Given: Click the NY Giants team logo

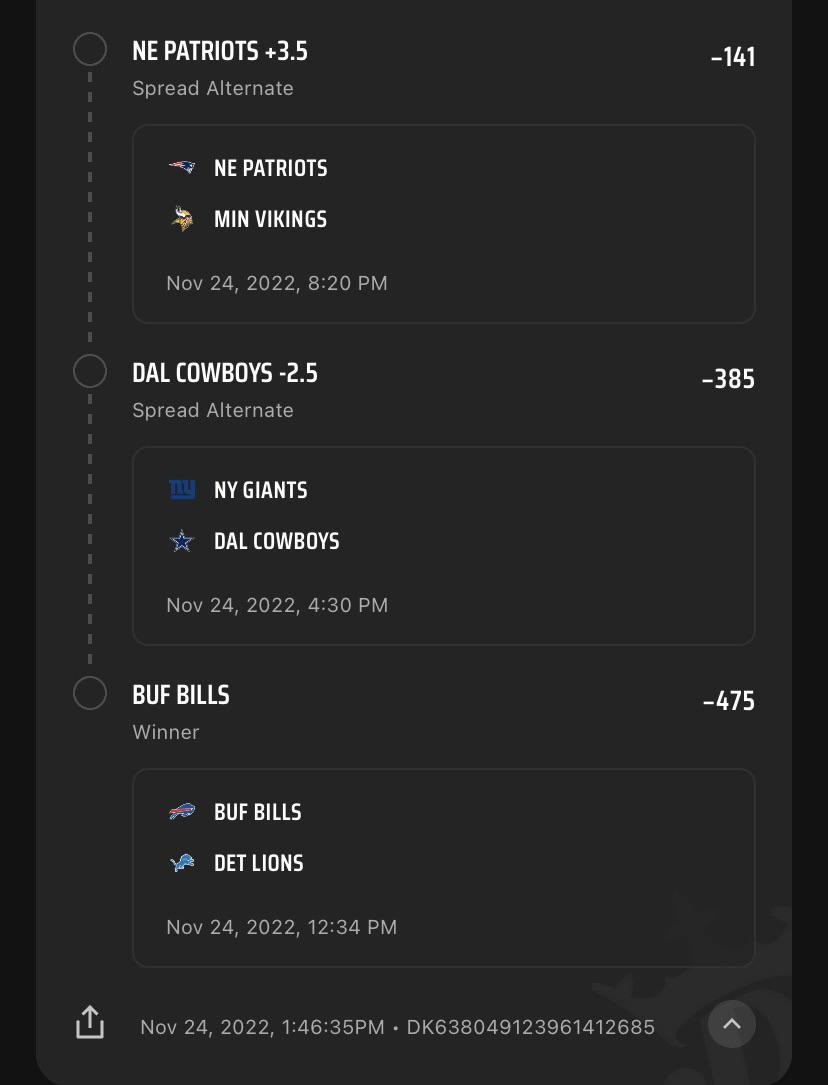Looking at the screenshot, I should [183, 490].
